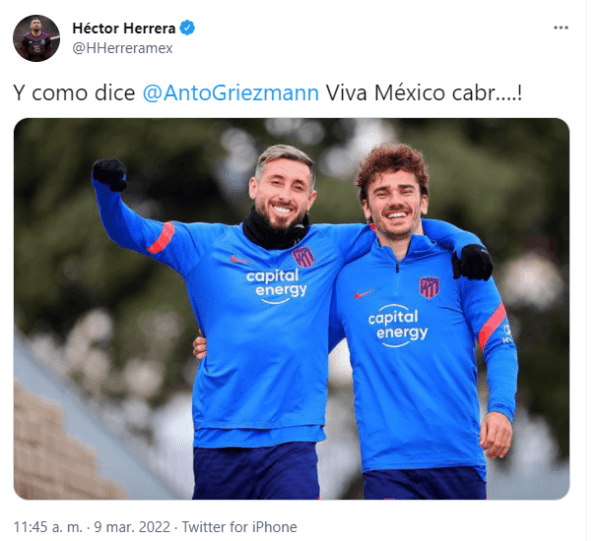
Task: Click the Héctor Herrera display name
Action: point(124,28)
